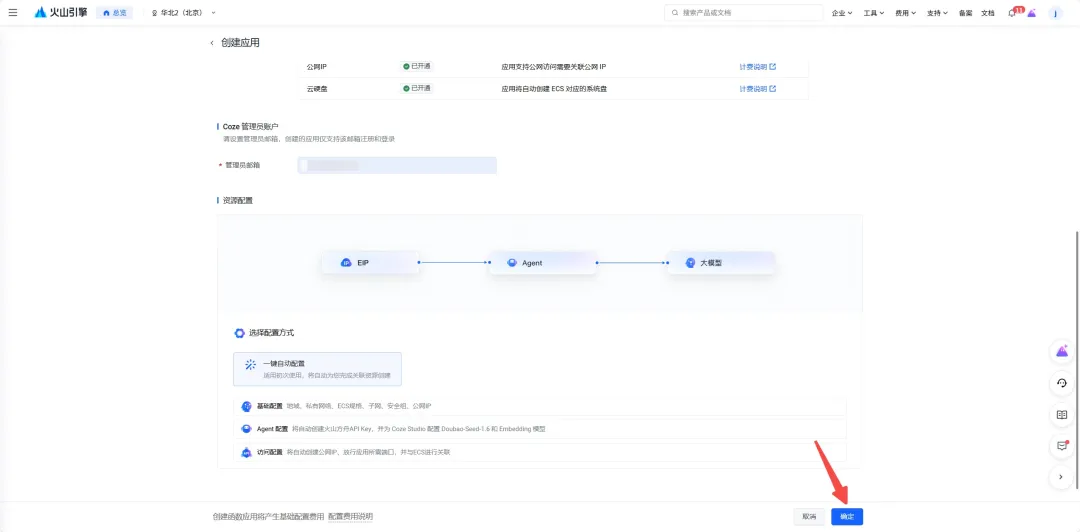Click the 公网IP row label
The height and width of the screenshot is (532, 1080).
click(316, 67)
